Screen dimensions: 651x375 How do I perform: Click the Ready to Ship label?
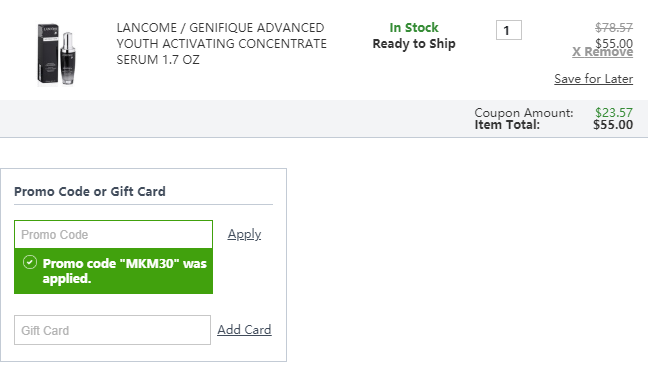414,44
